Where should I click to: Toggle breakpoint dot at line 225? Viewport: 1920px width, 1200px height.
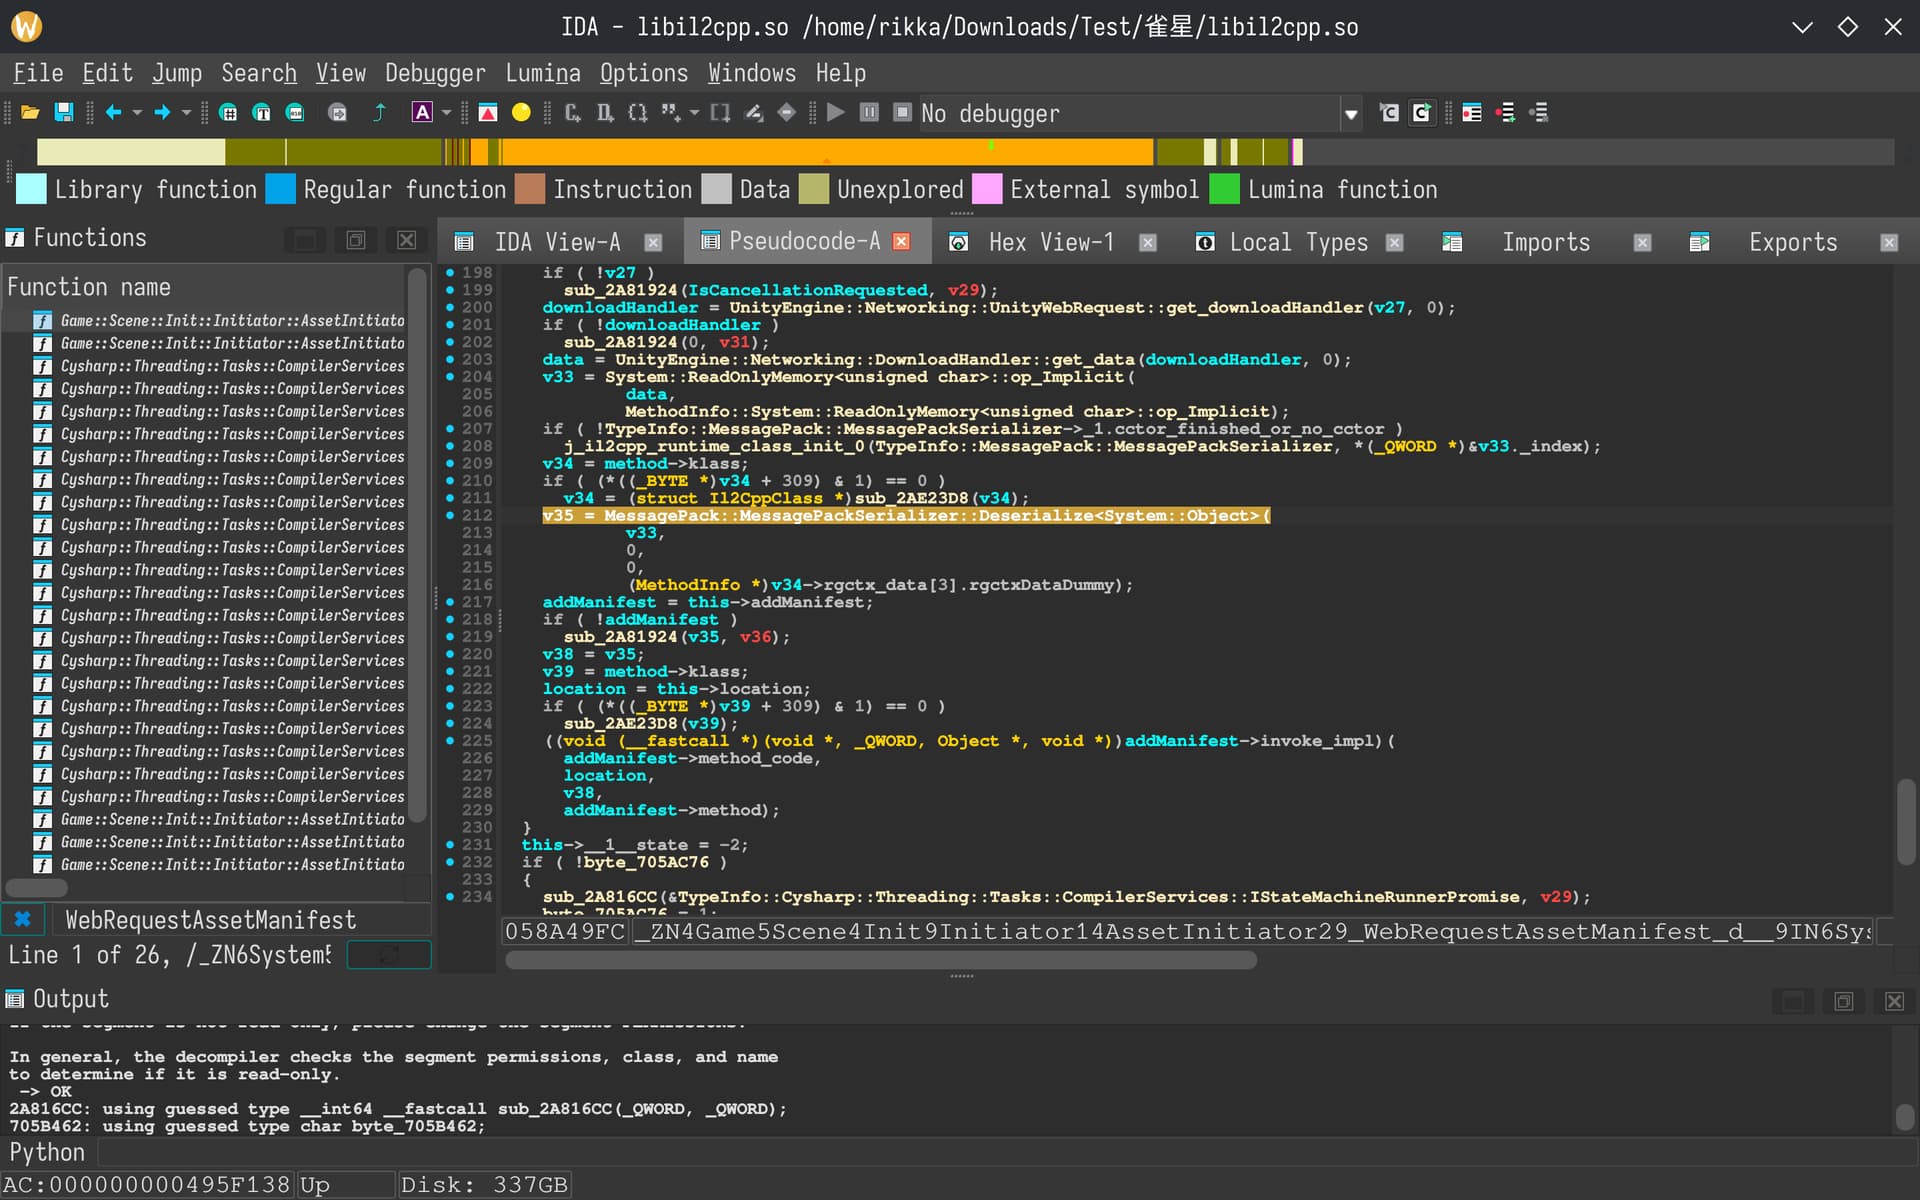[450, 741]
